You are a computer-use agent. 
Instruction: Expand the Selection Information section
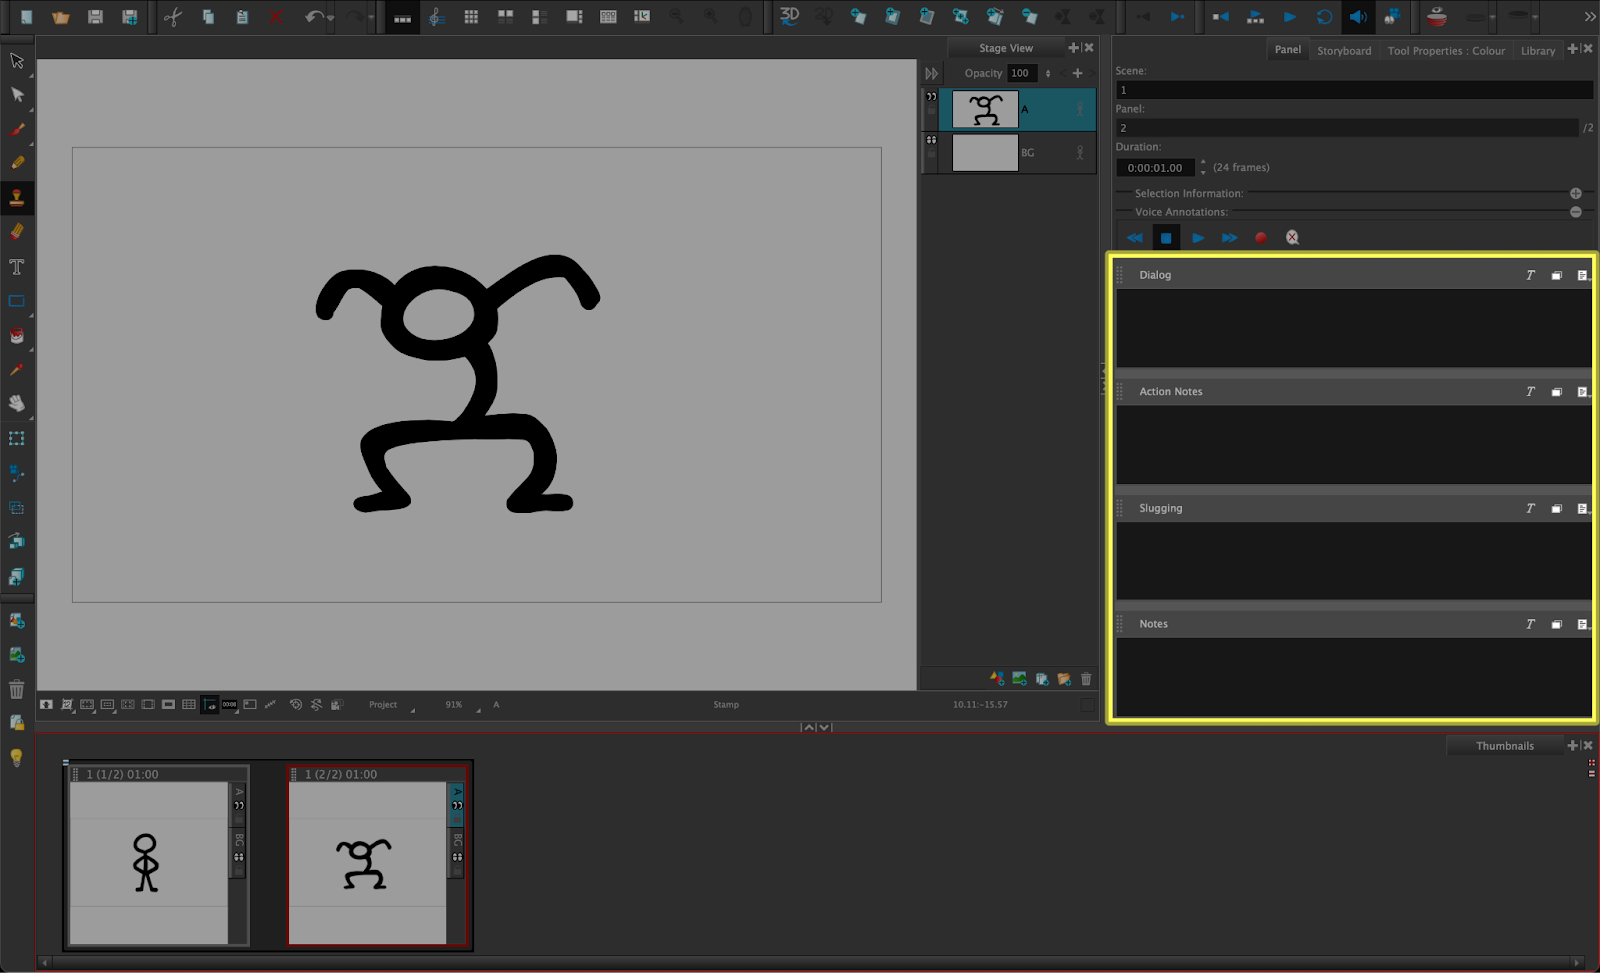coord(1575,193)
